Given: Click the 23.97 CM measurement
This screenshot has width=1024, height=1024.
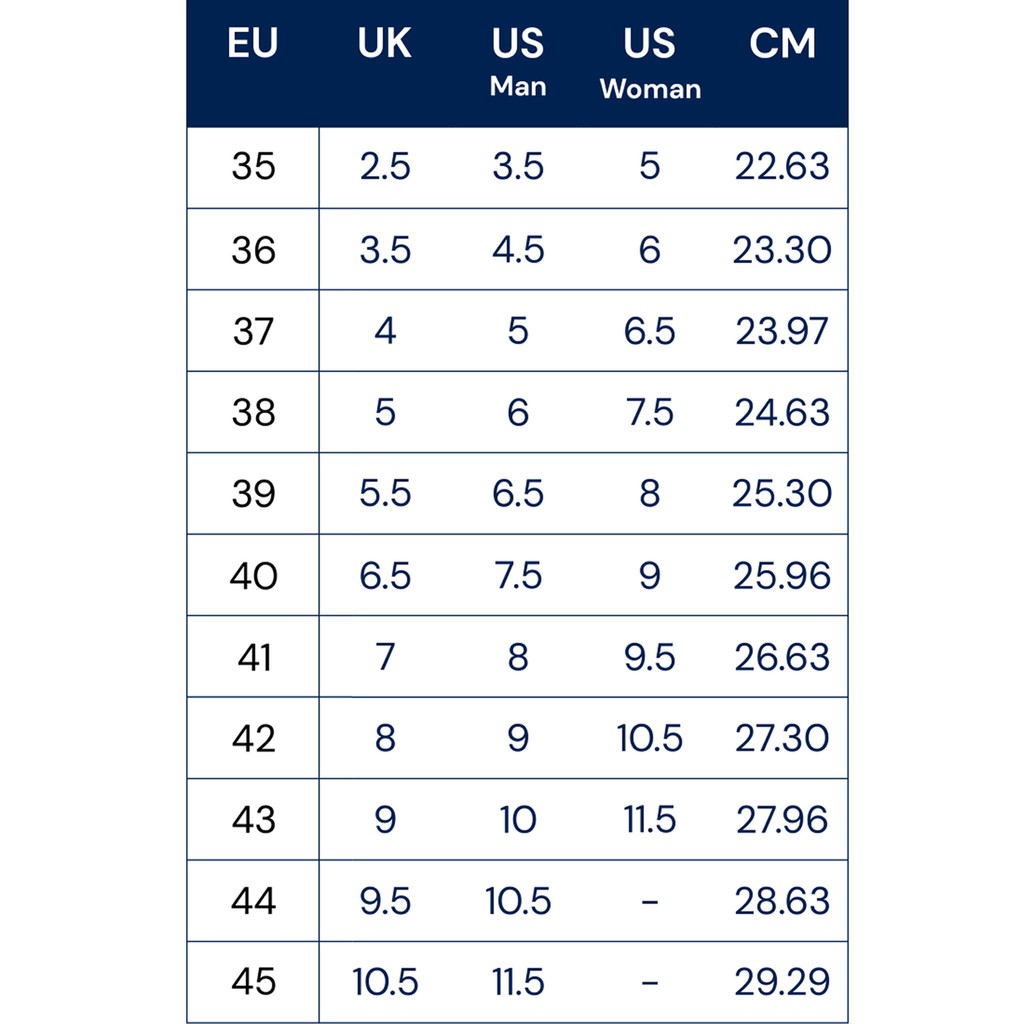Looking at the screenshot, I should pyautogui.click(x=782, y=331).
